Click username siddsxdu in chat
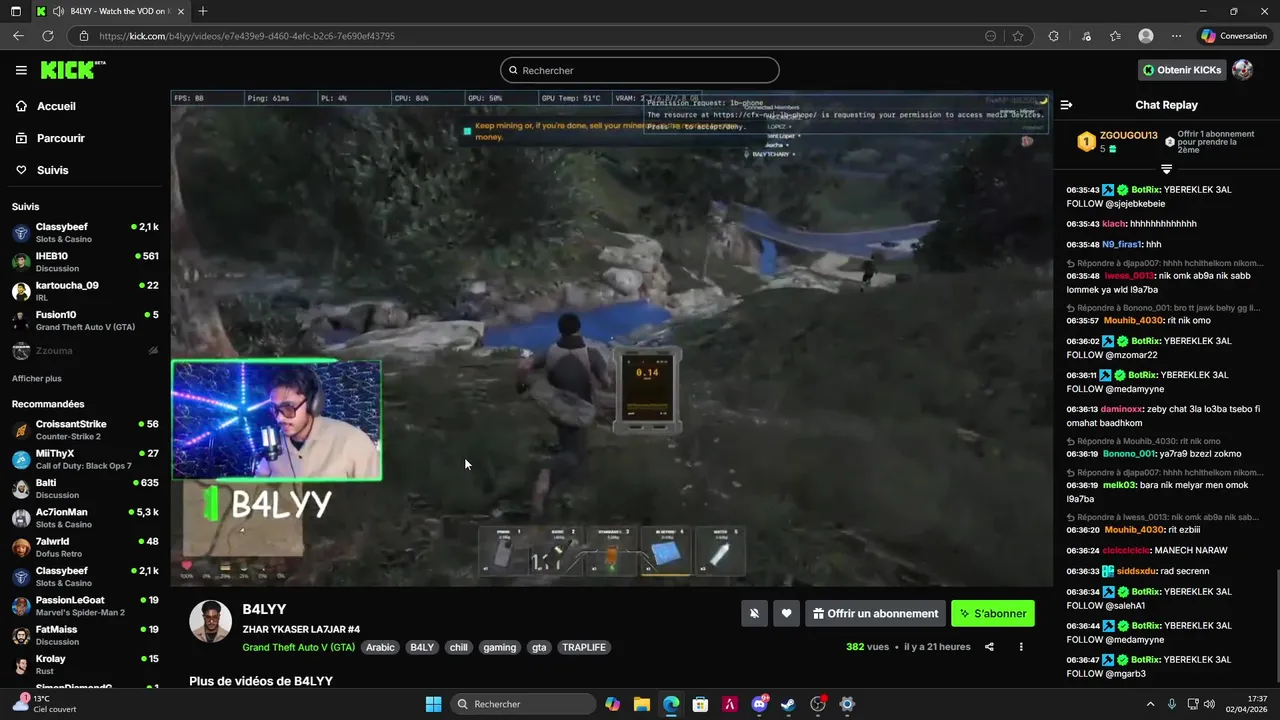Screen dimensions: 1280x720 (x=1137, y=571)
